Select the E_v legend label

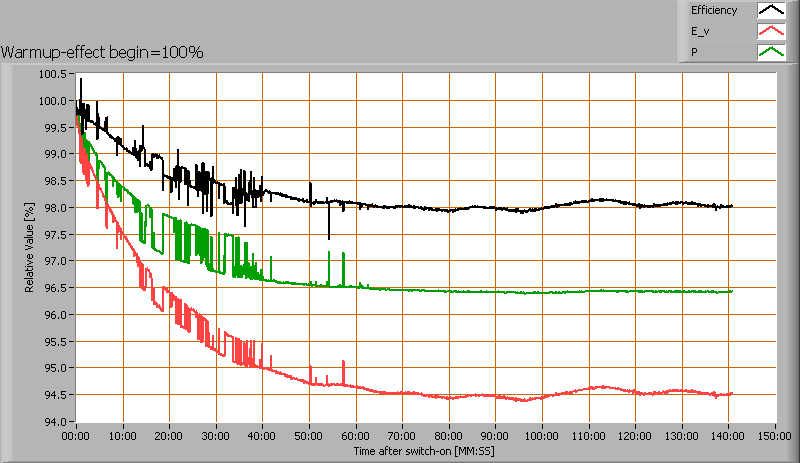[x=700, y=31]
